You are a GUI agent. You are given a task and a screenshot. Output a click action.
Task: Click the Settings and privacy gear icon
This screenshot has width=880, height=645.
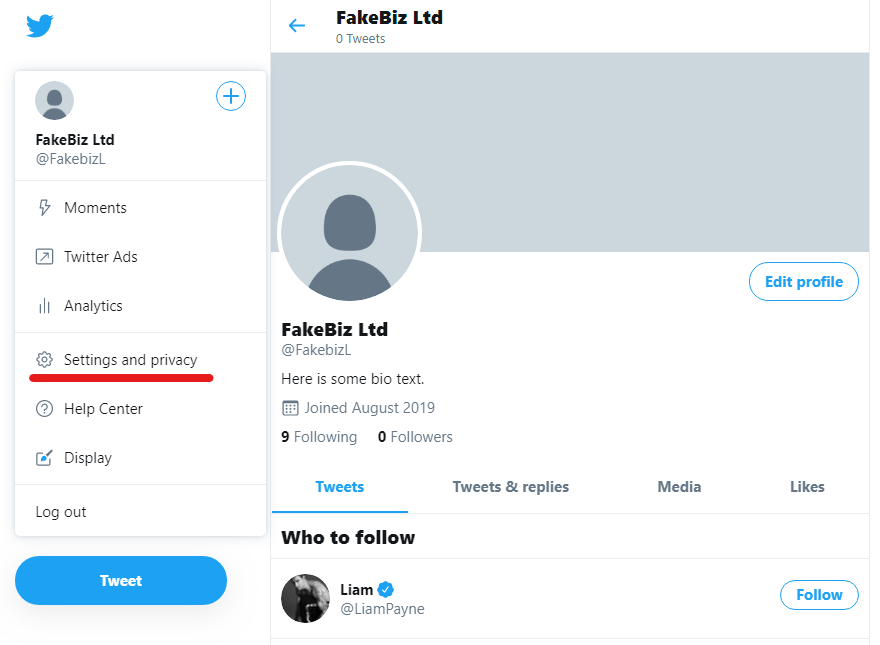42,359
